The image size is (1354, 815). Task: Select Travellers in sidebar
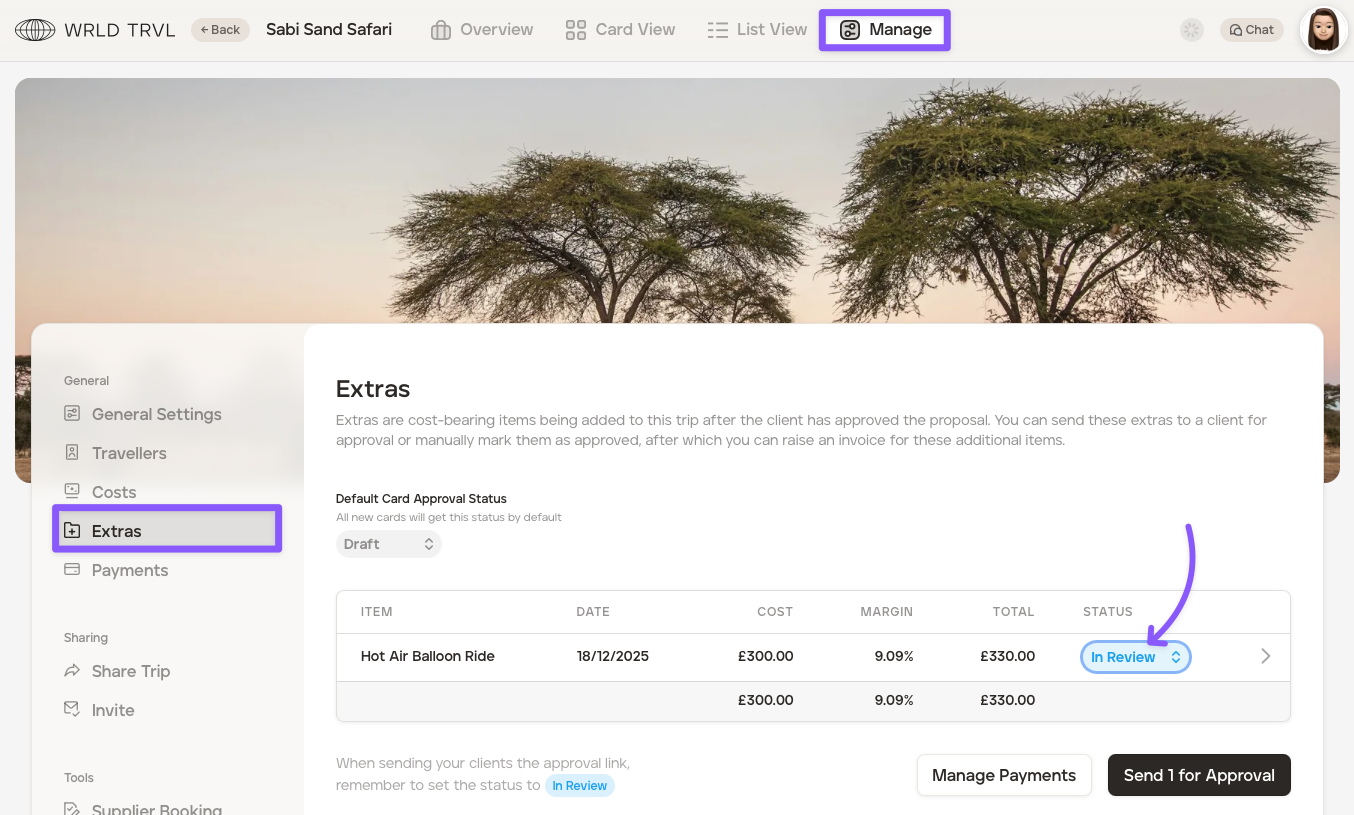click(x=129, y=453)
